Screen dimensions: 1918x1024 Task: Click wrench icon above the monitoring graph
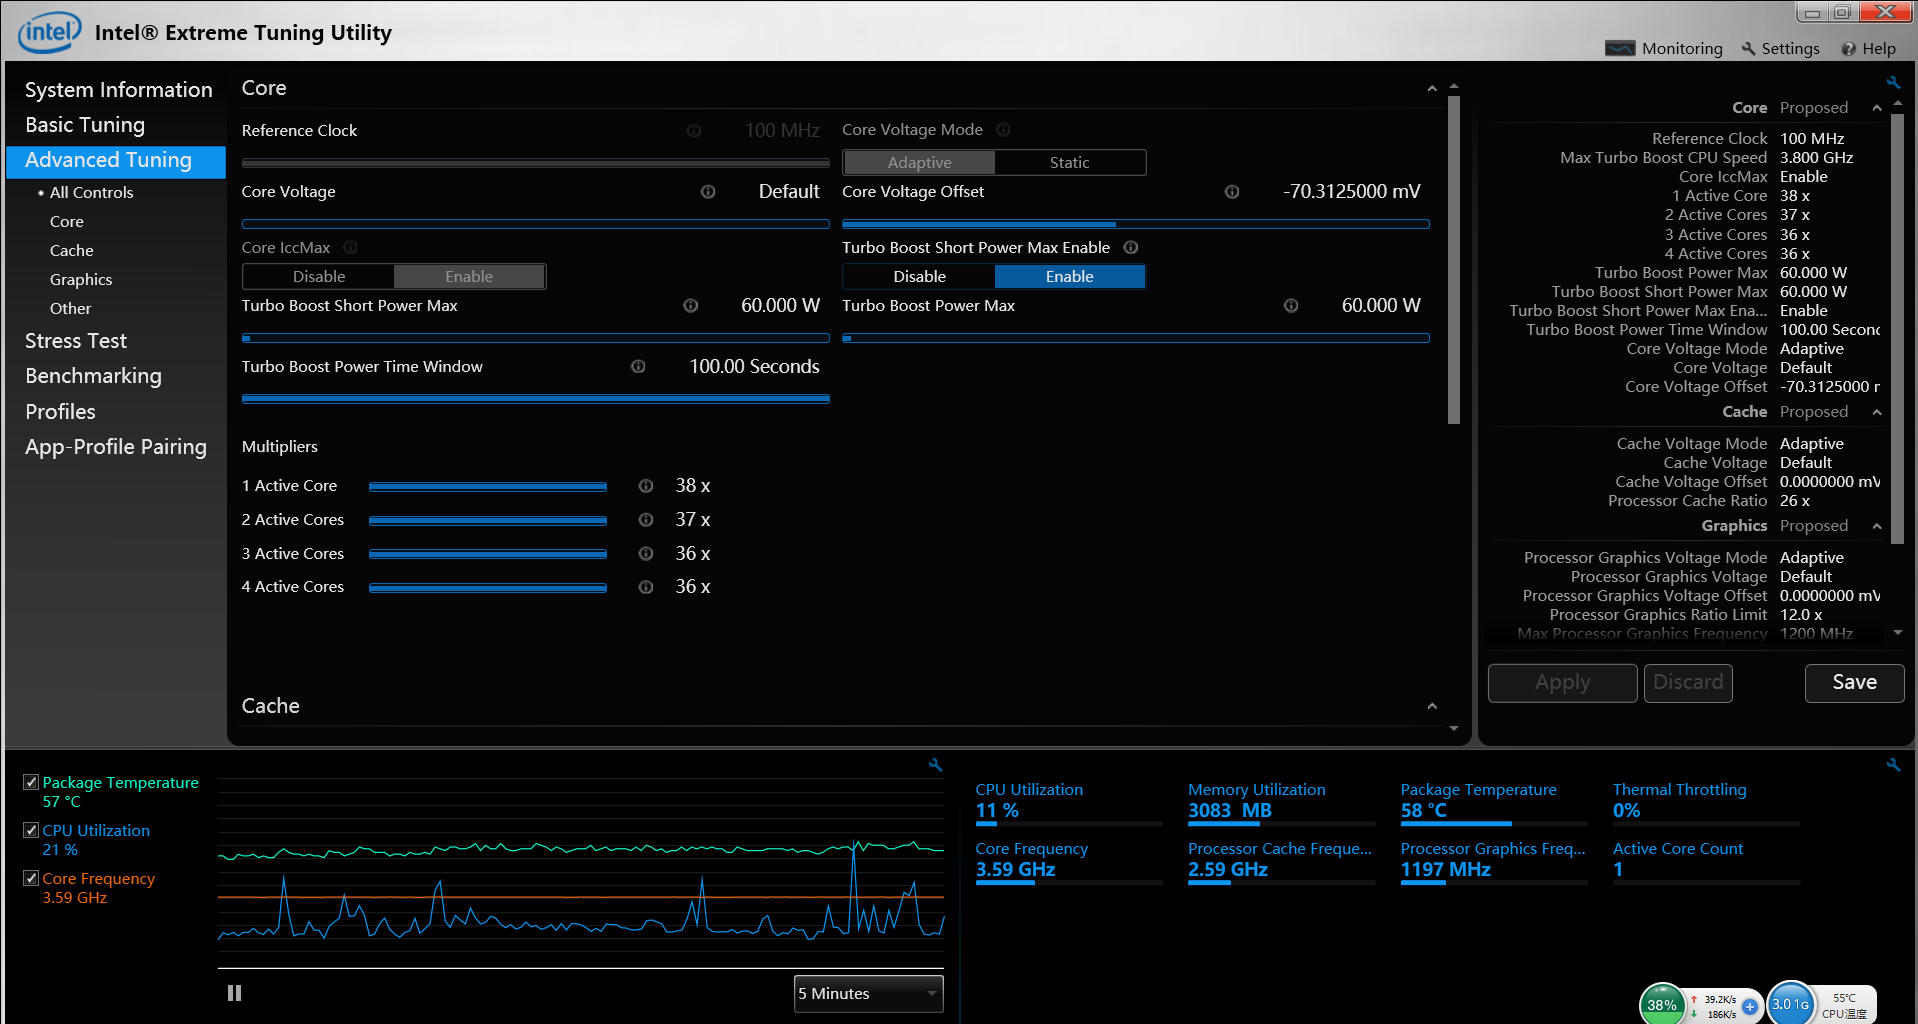coord(936,764)
